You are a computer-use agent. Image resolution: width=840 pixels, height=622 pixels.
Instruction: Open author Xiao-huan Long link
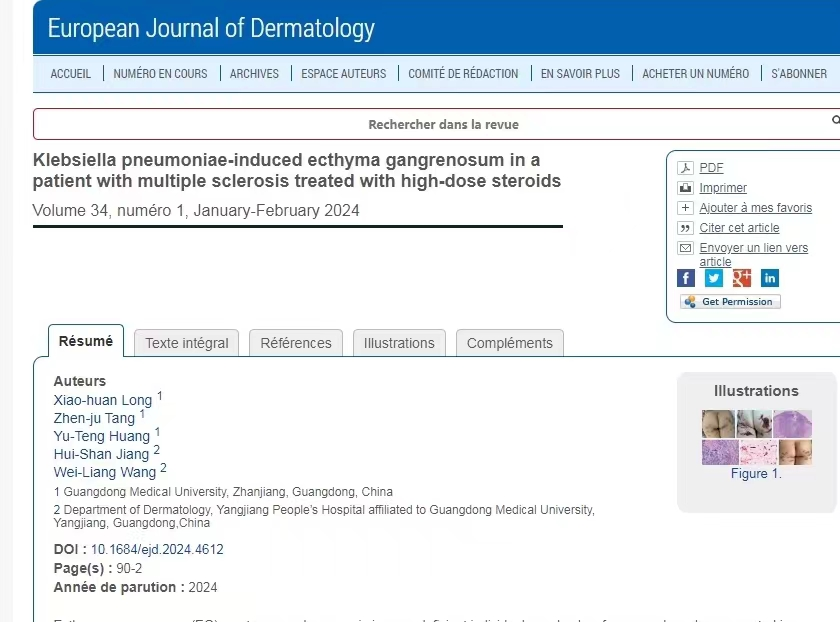103,400
